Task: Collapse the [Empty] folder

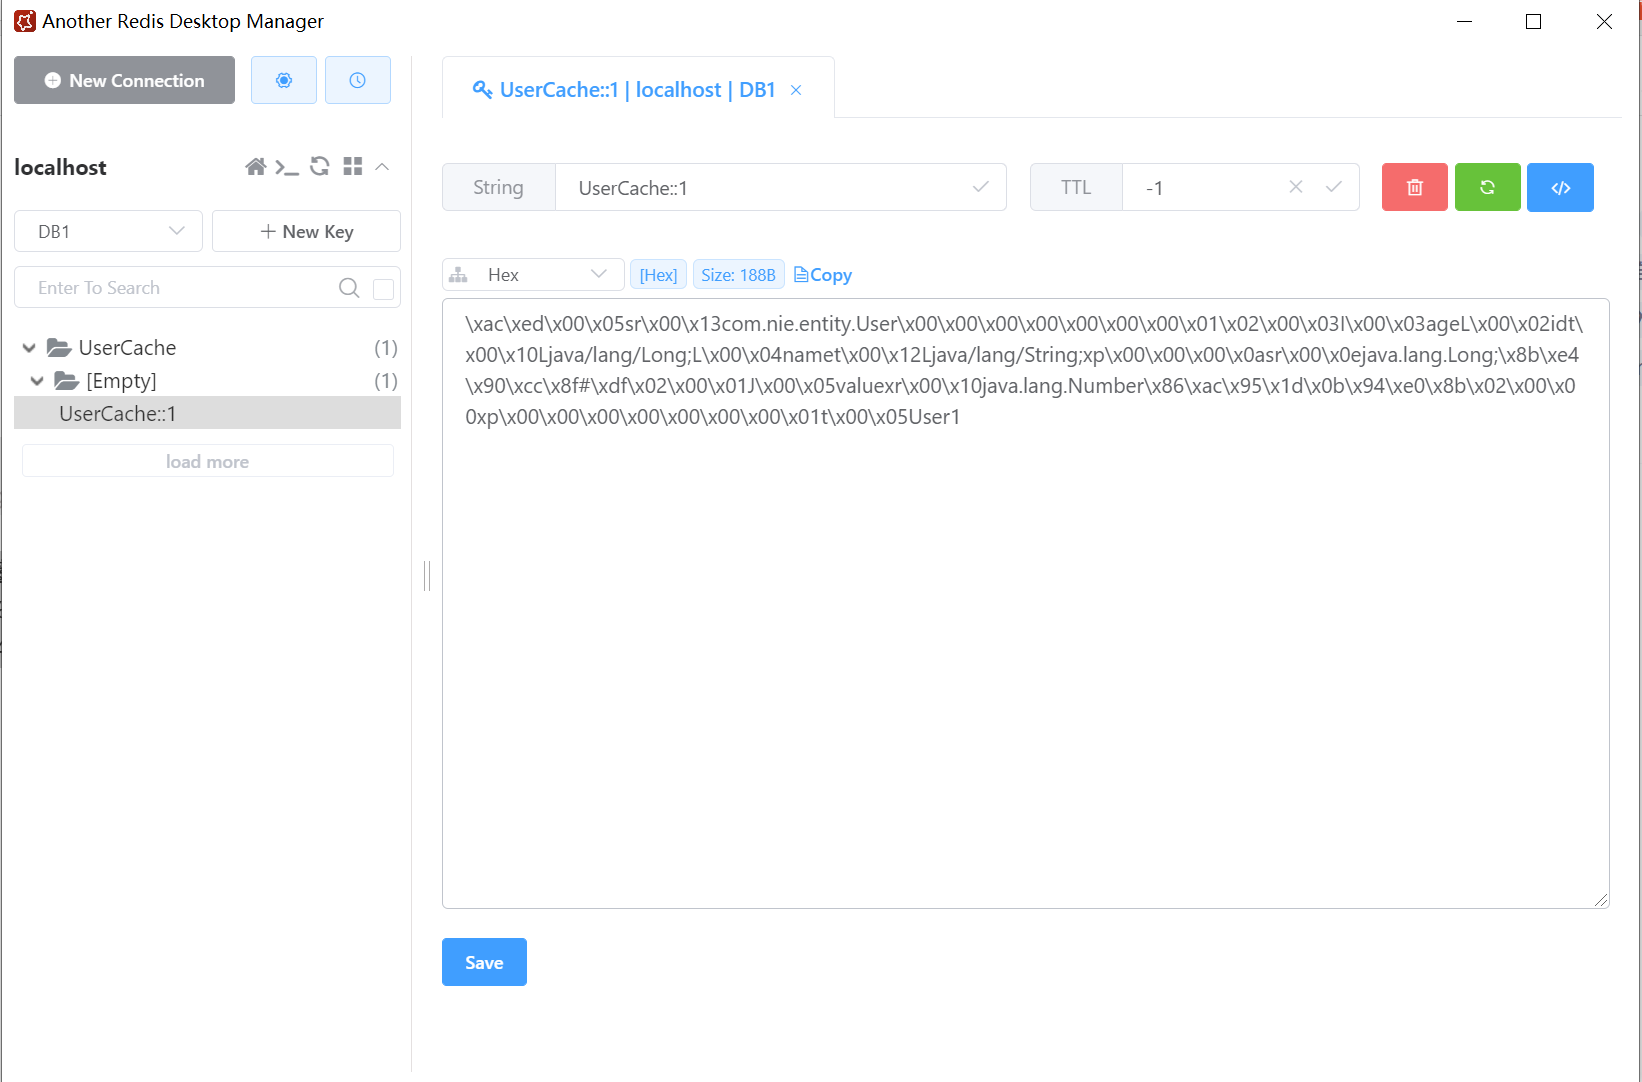Action: click(37, 381)
